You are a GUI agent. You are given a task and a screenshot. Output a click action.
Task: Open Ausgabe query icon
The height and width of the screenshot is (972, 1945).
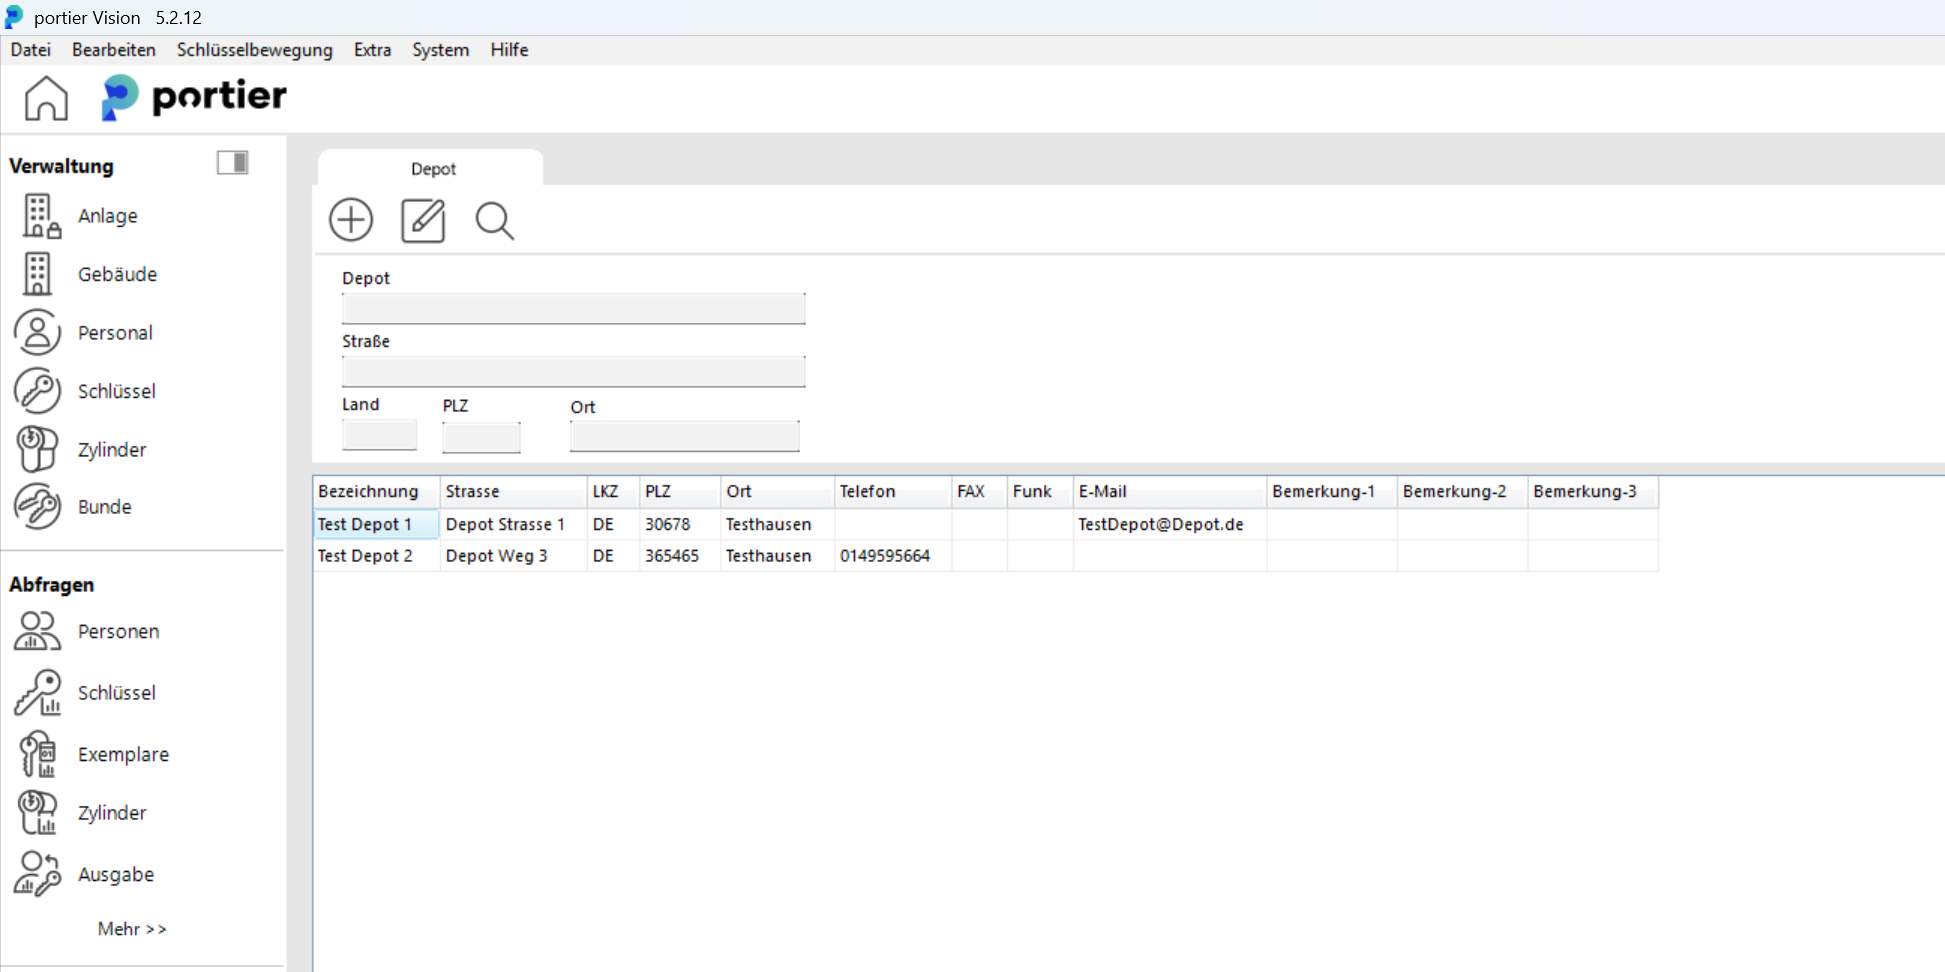(38, 874)
